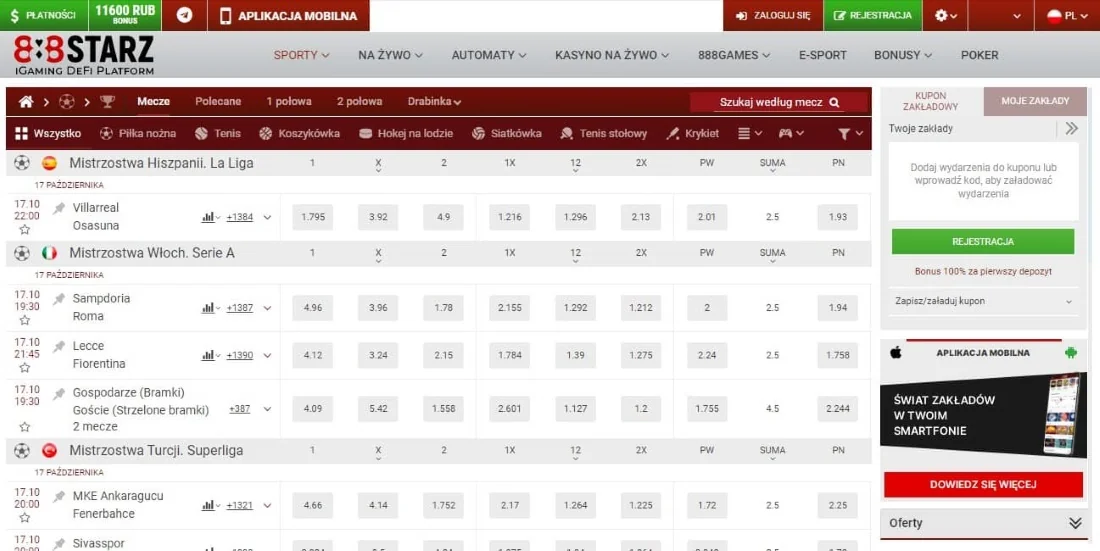Click the green REJESTRACJA button in bet slip

click(x=983, y=241)
